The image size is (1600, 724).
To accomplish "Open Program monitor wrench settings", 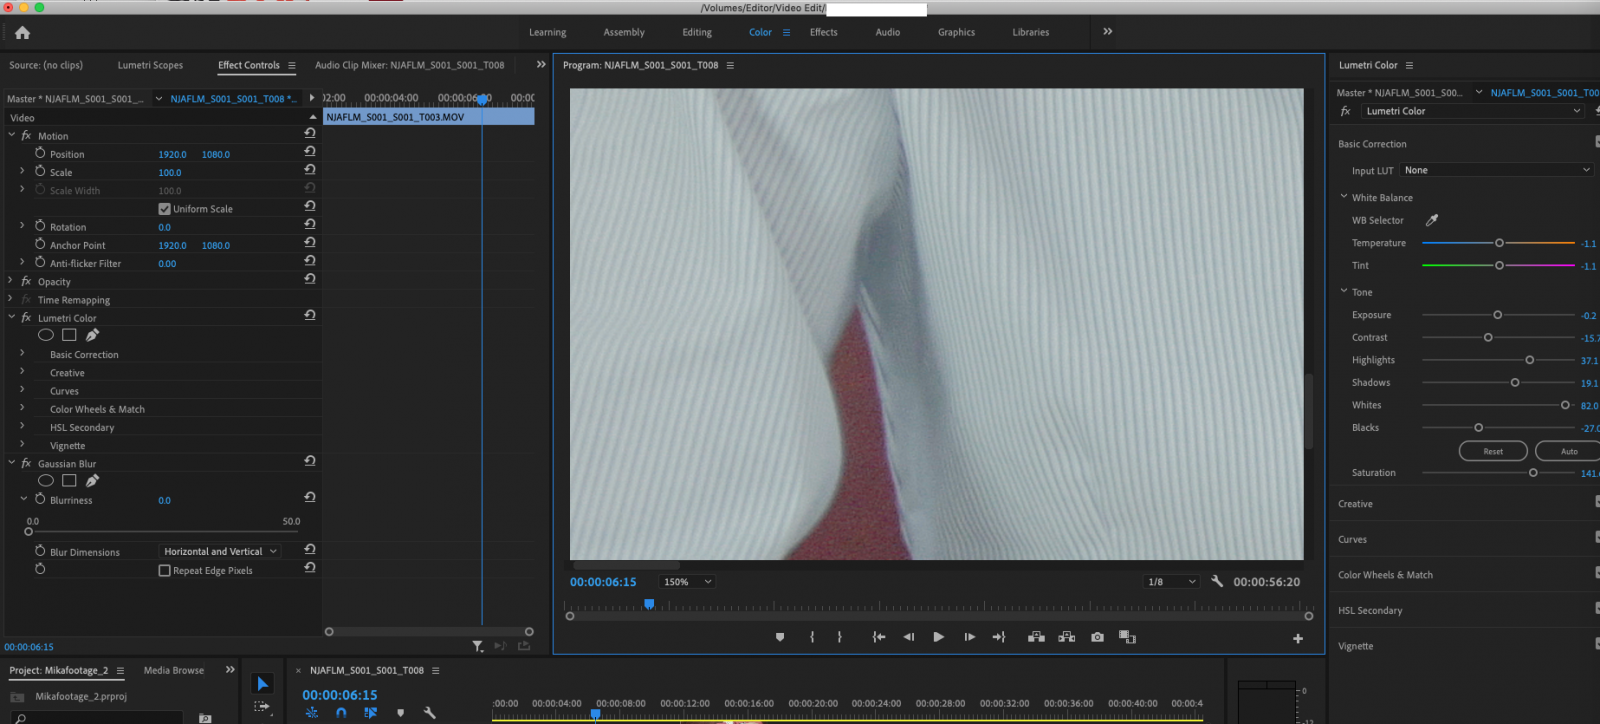I will click(x=1217, y=581).
